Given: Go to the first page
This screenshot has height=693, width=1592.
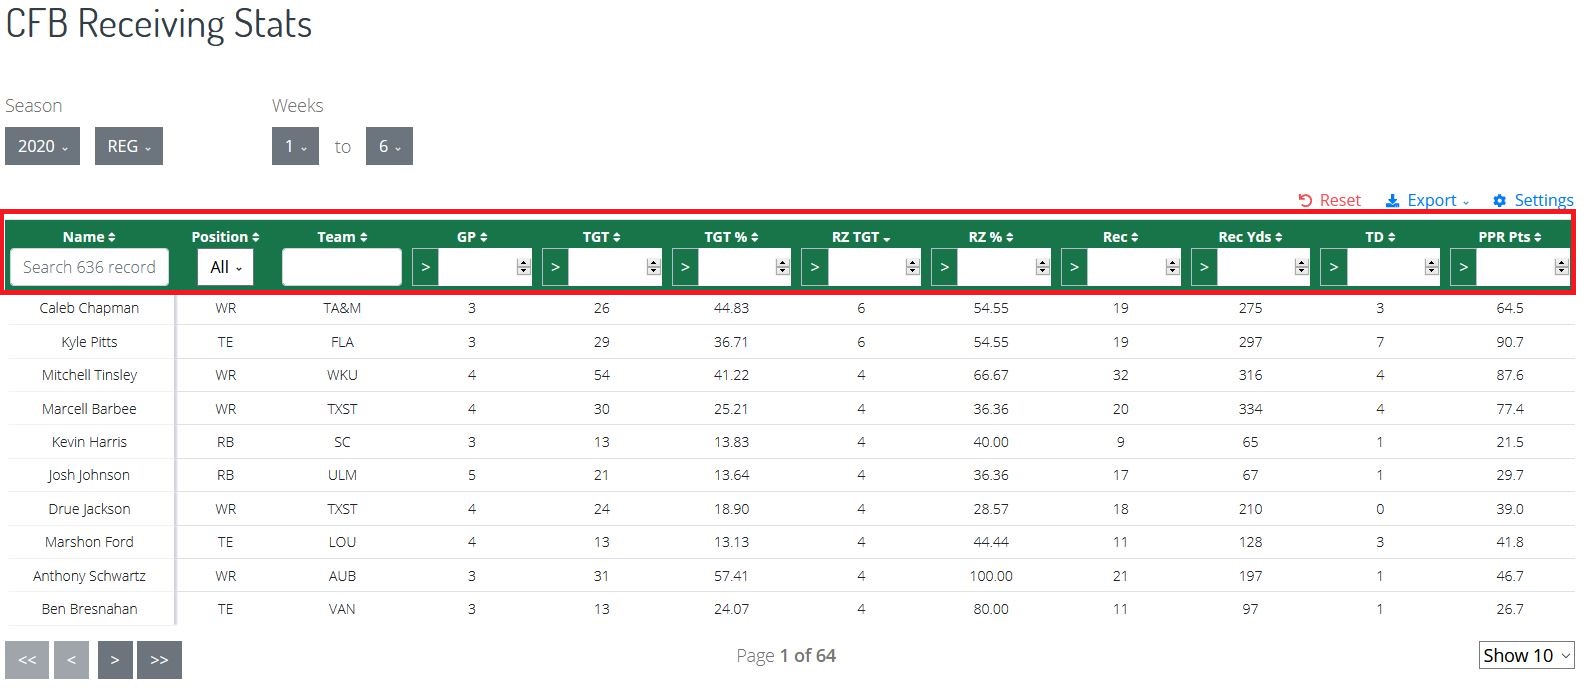Looking at the screenshot, I should click(27, 660).
